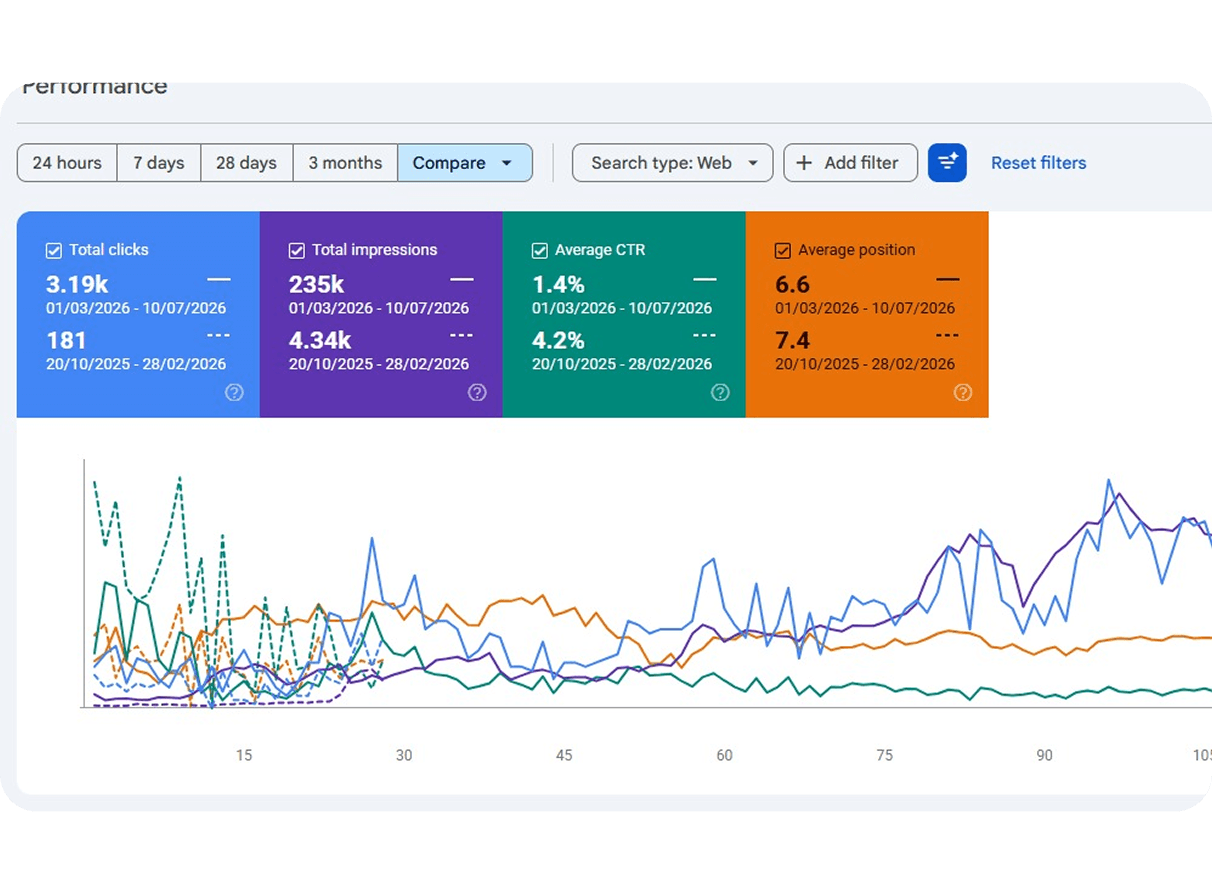This screenshot has height=894, width=1212.
Task: Click the plus icon in Add filter
Action: point(805,163)
